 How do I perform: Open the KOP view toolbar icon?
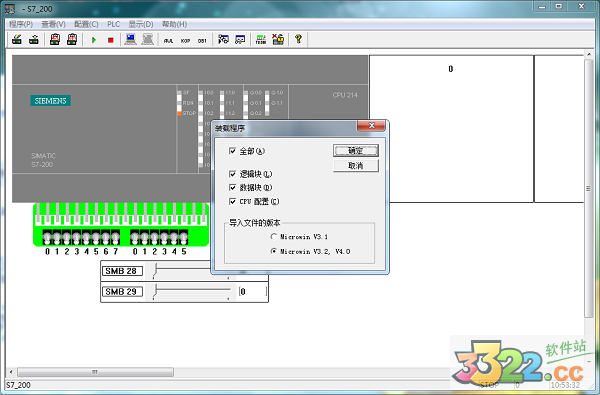point(185,40)
